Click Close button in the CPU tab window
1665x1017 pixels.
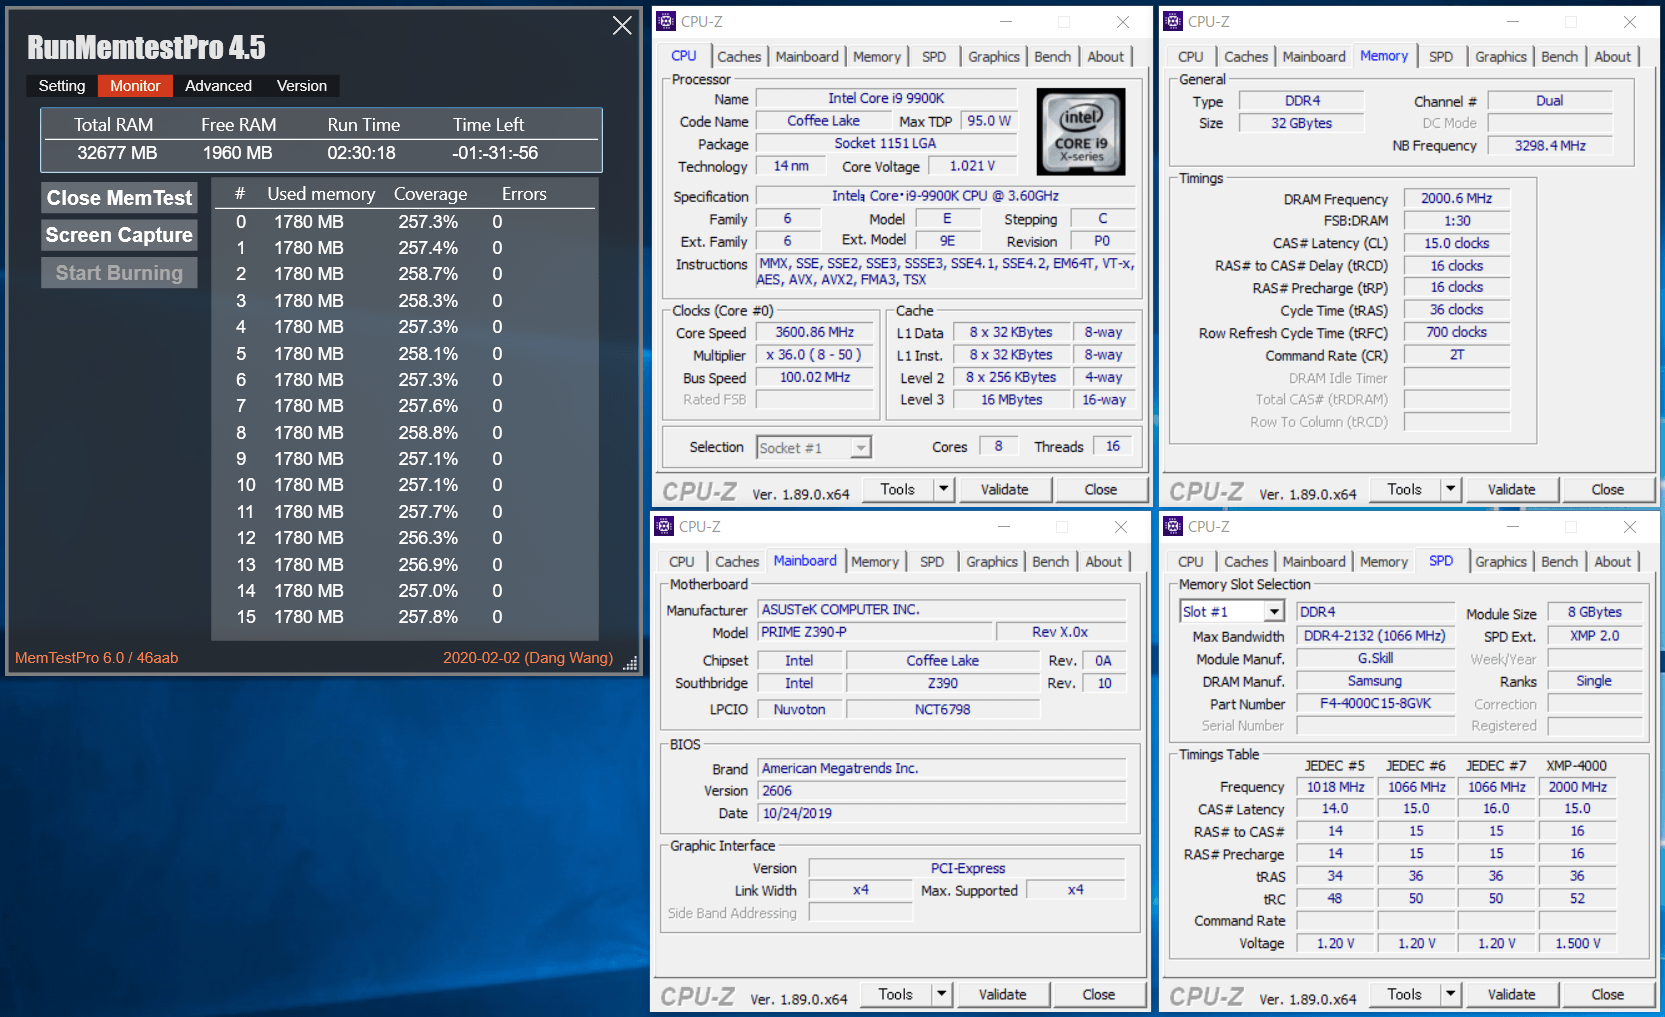(1100, 489)
